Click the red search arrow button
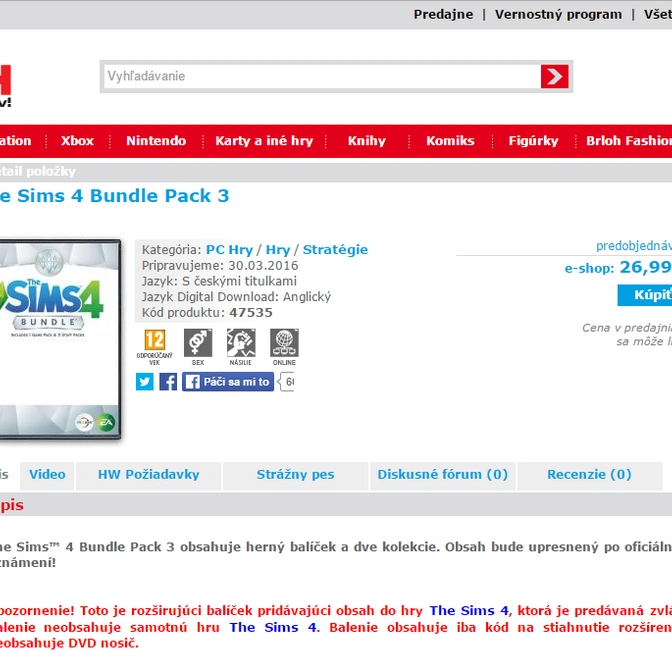This screenshot has height=672, width=672. click(554, 76)
